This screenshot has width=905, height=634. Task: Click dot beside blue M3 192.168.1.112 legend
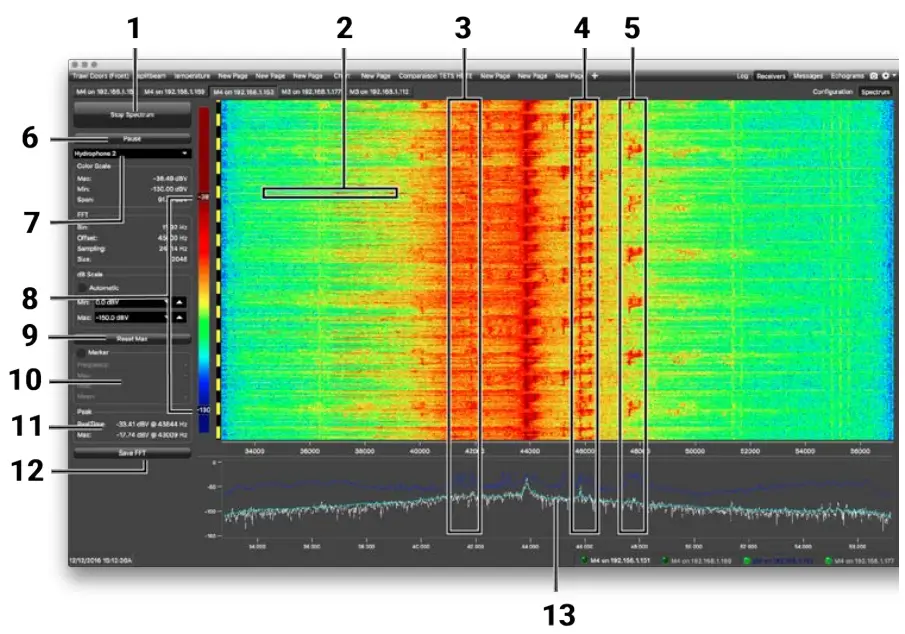[747, 560]
